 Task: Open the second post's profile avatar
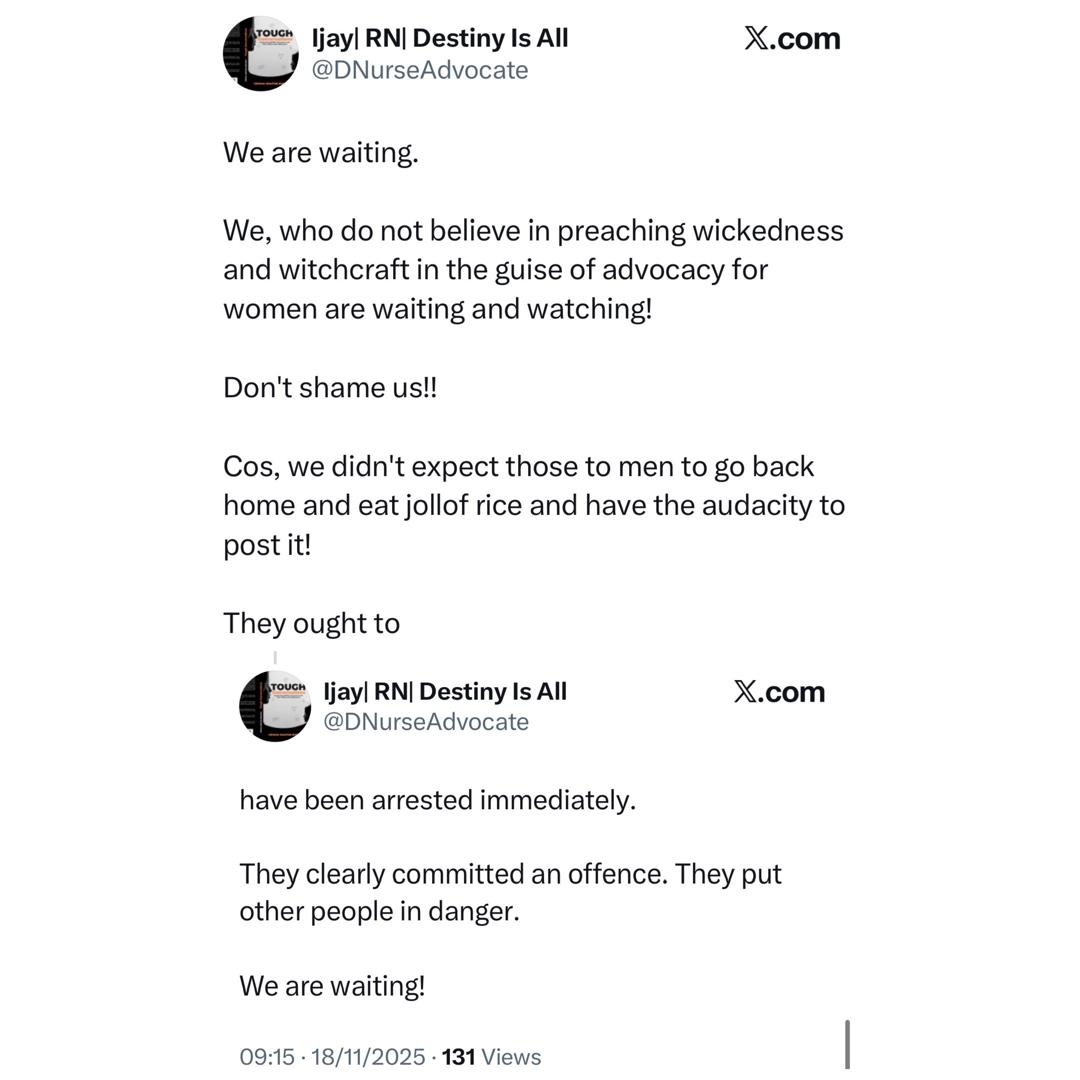(x=275, y=706)
